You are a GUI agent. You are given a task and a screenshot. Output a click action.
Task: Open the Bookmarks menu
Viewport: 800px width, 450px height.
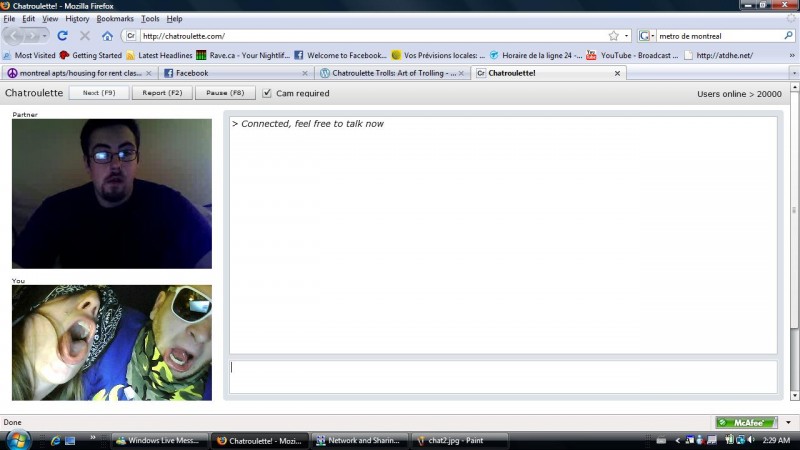(x=115, y=18)
